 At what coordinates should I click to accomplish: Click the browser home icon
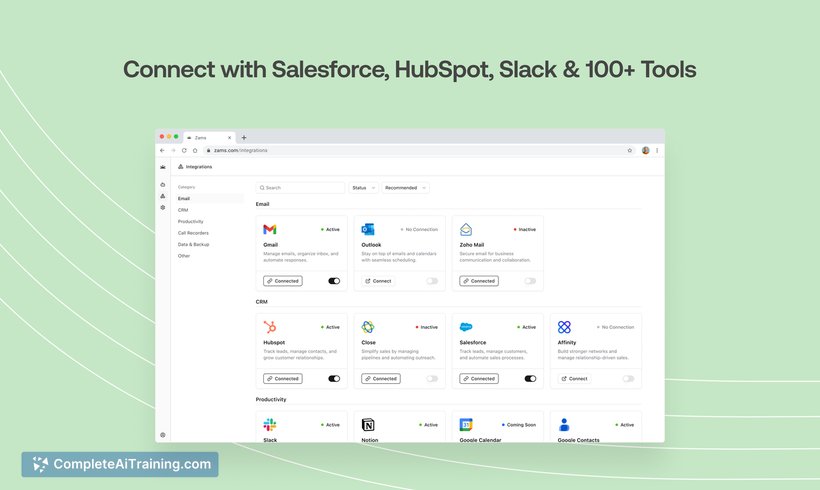pos(195,150)
